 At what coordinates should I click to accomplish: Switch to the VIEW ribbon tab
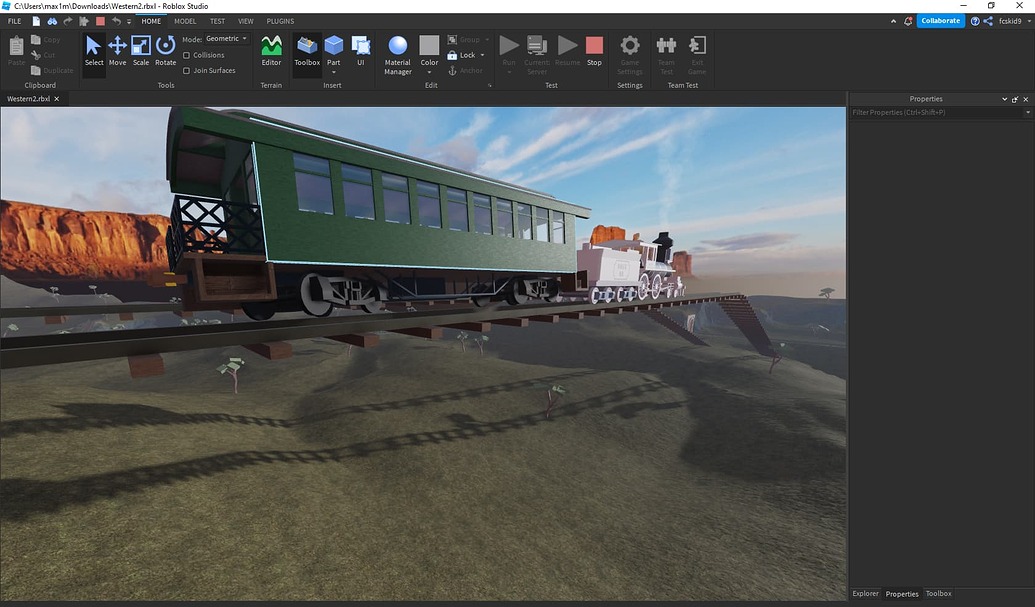click(246, 21)
